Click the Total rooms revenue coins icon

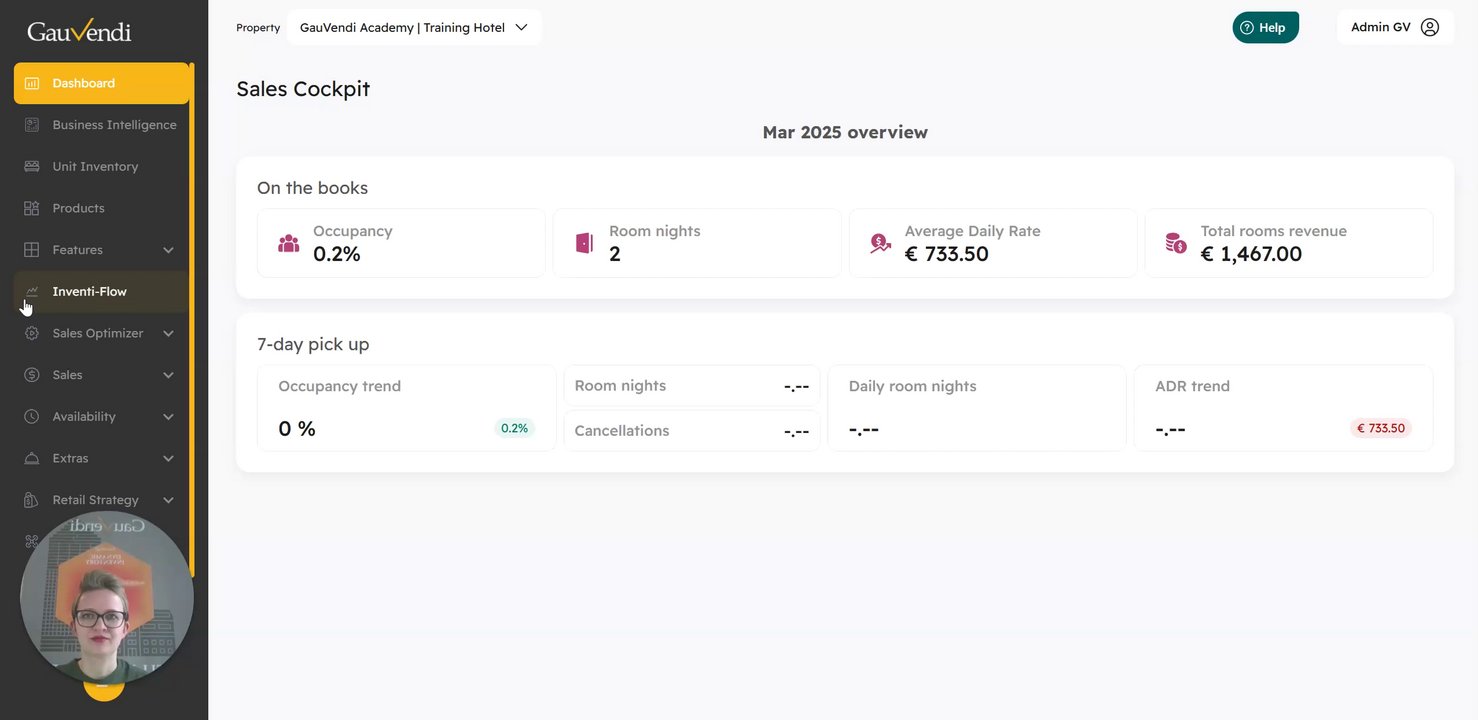(1176, 243)
